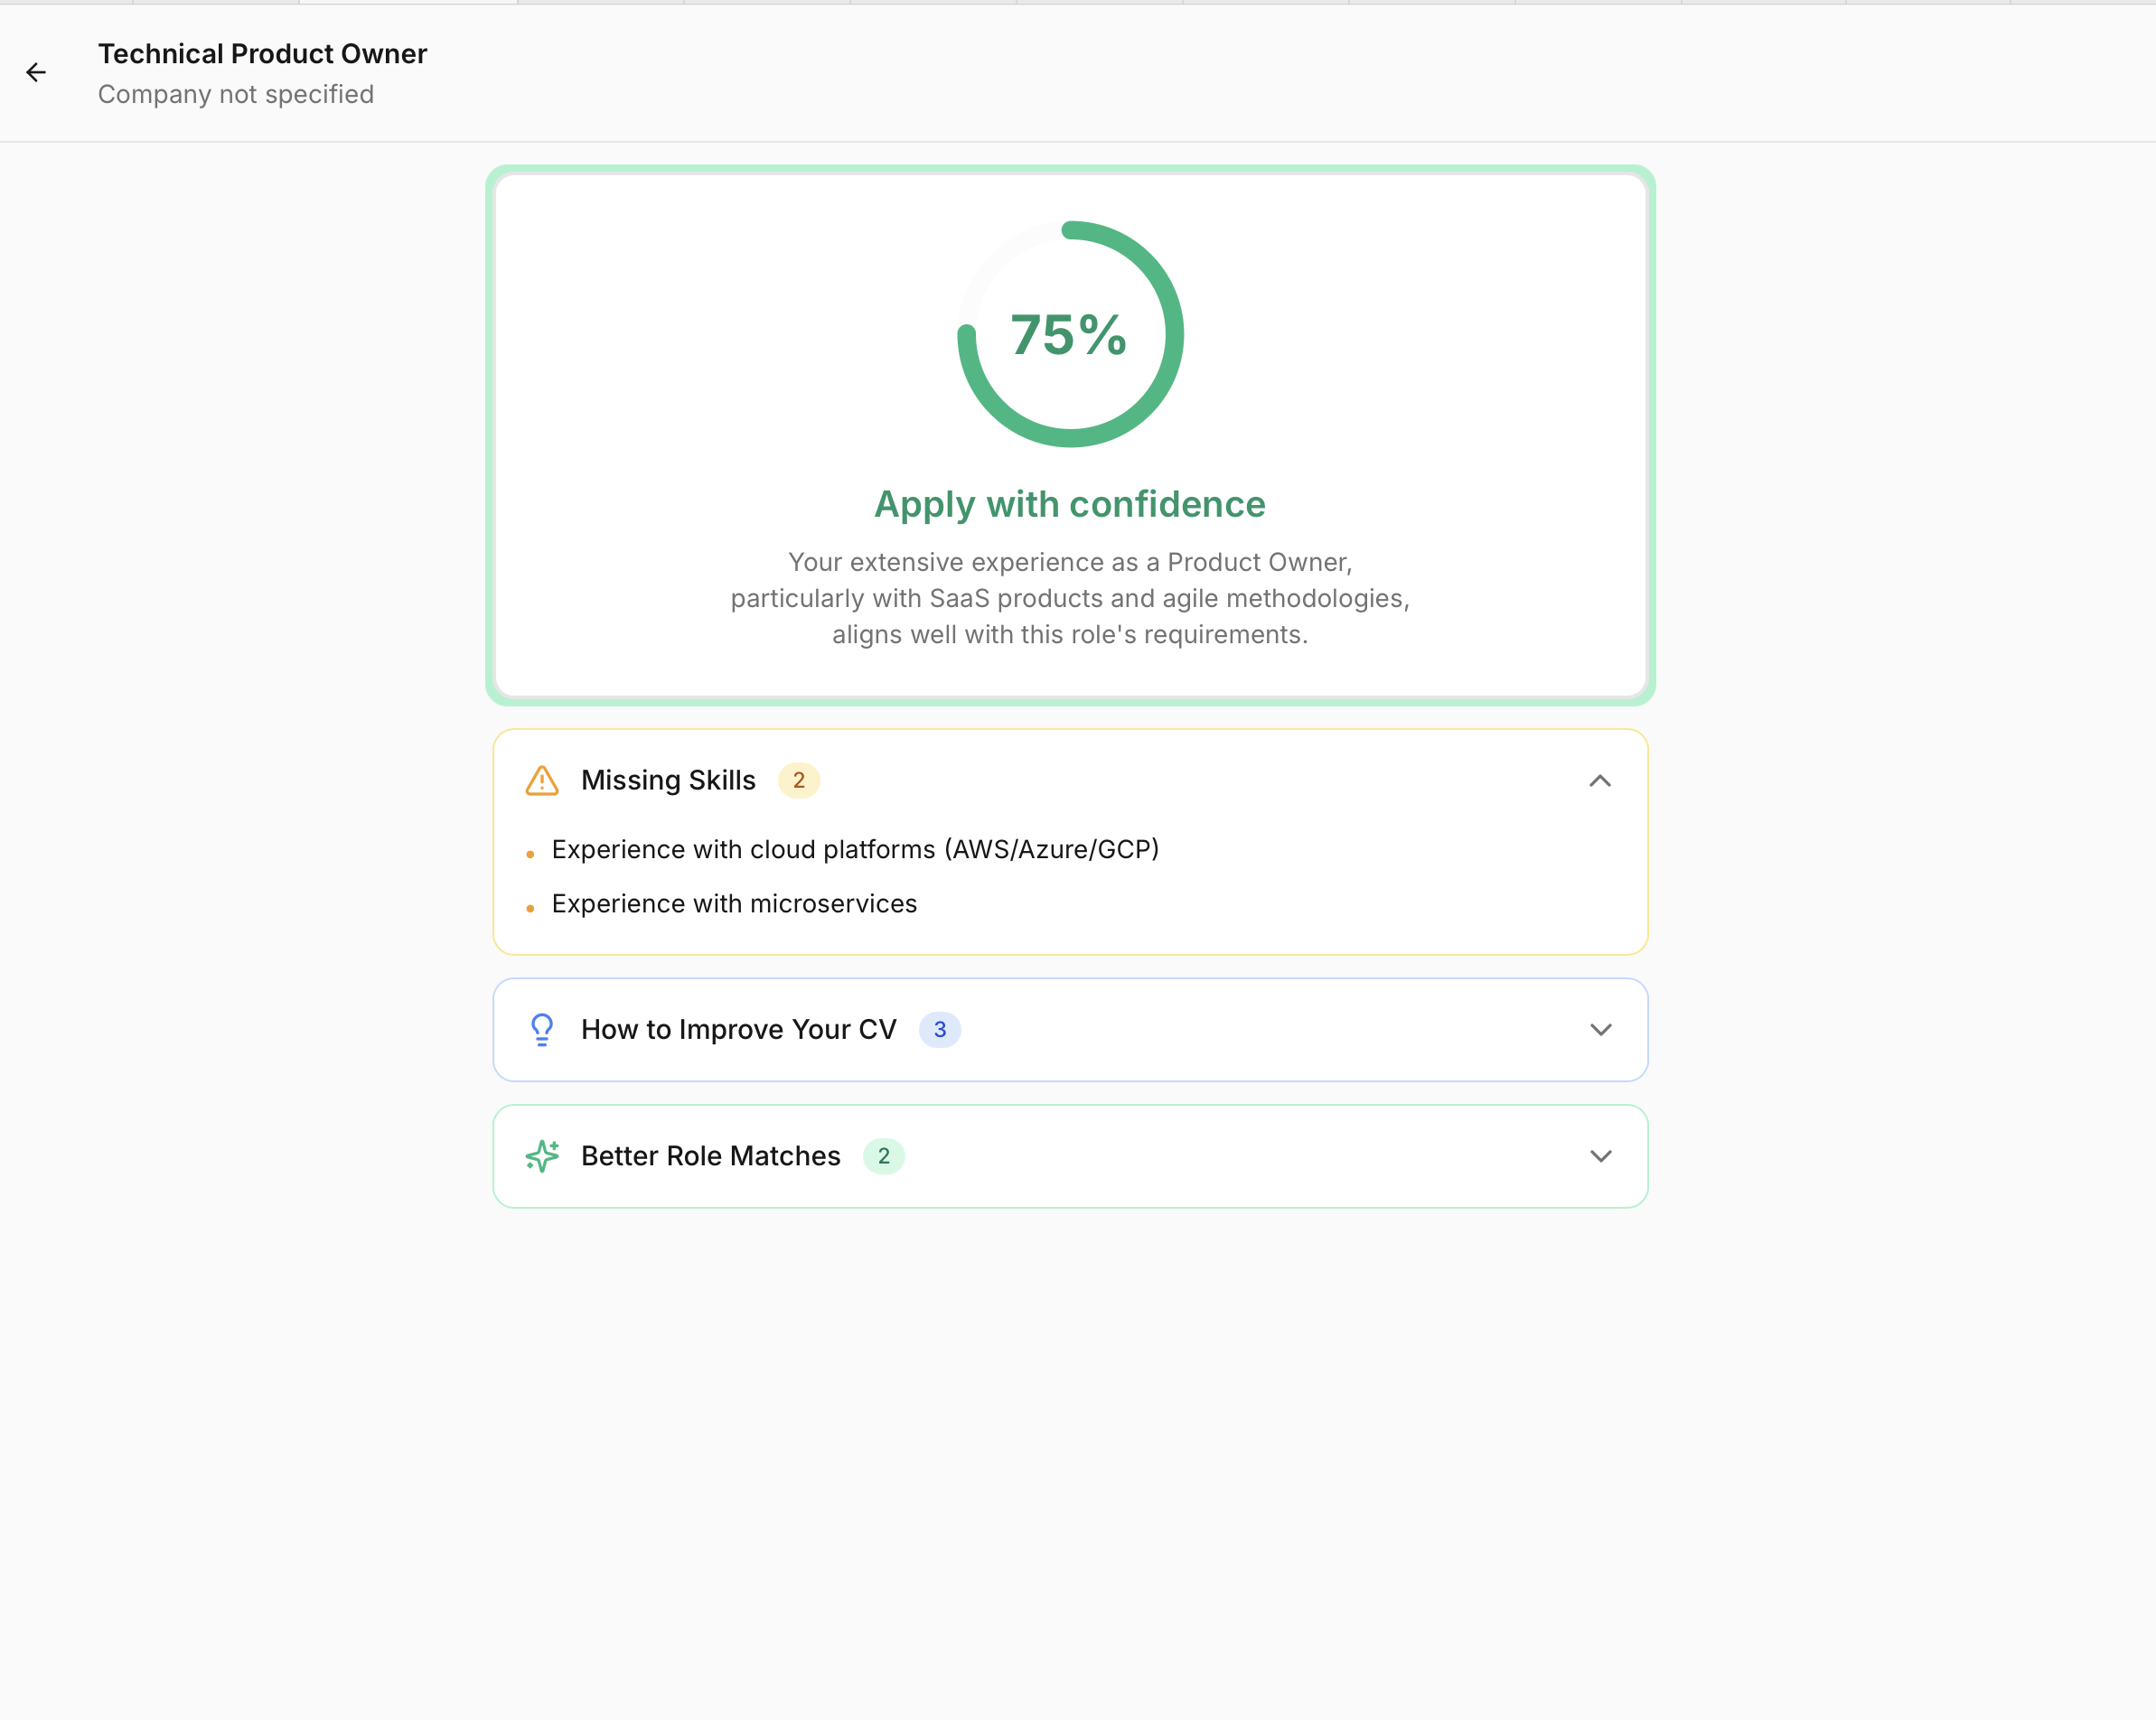
Task: Click the match summary card text
Action: [1069, 598]
